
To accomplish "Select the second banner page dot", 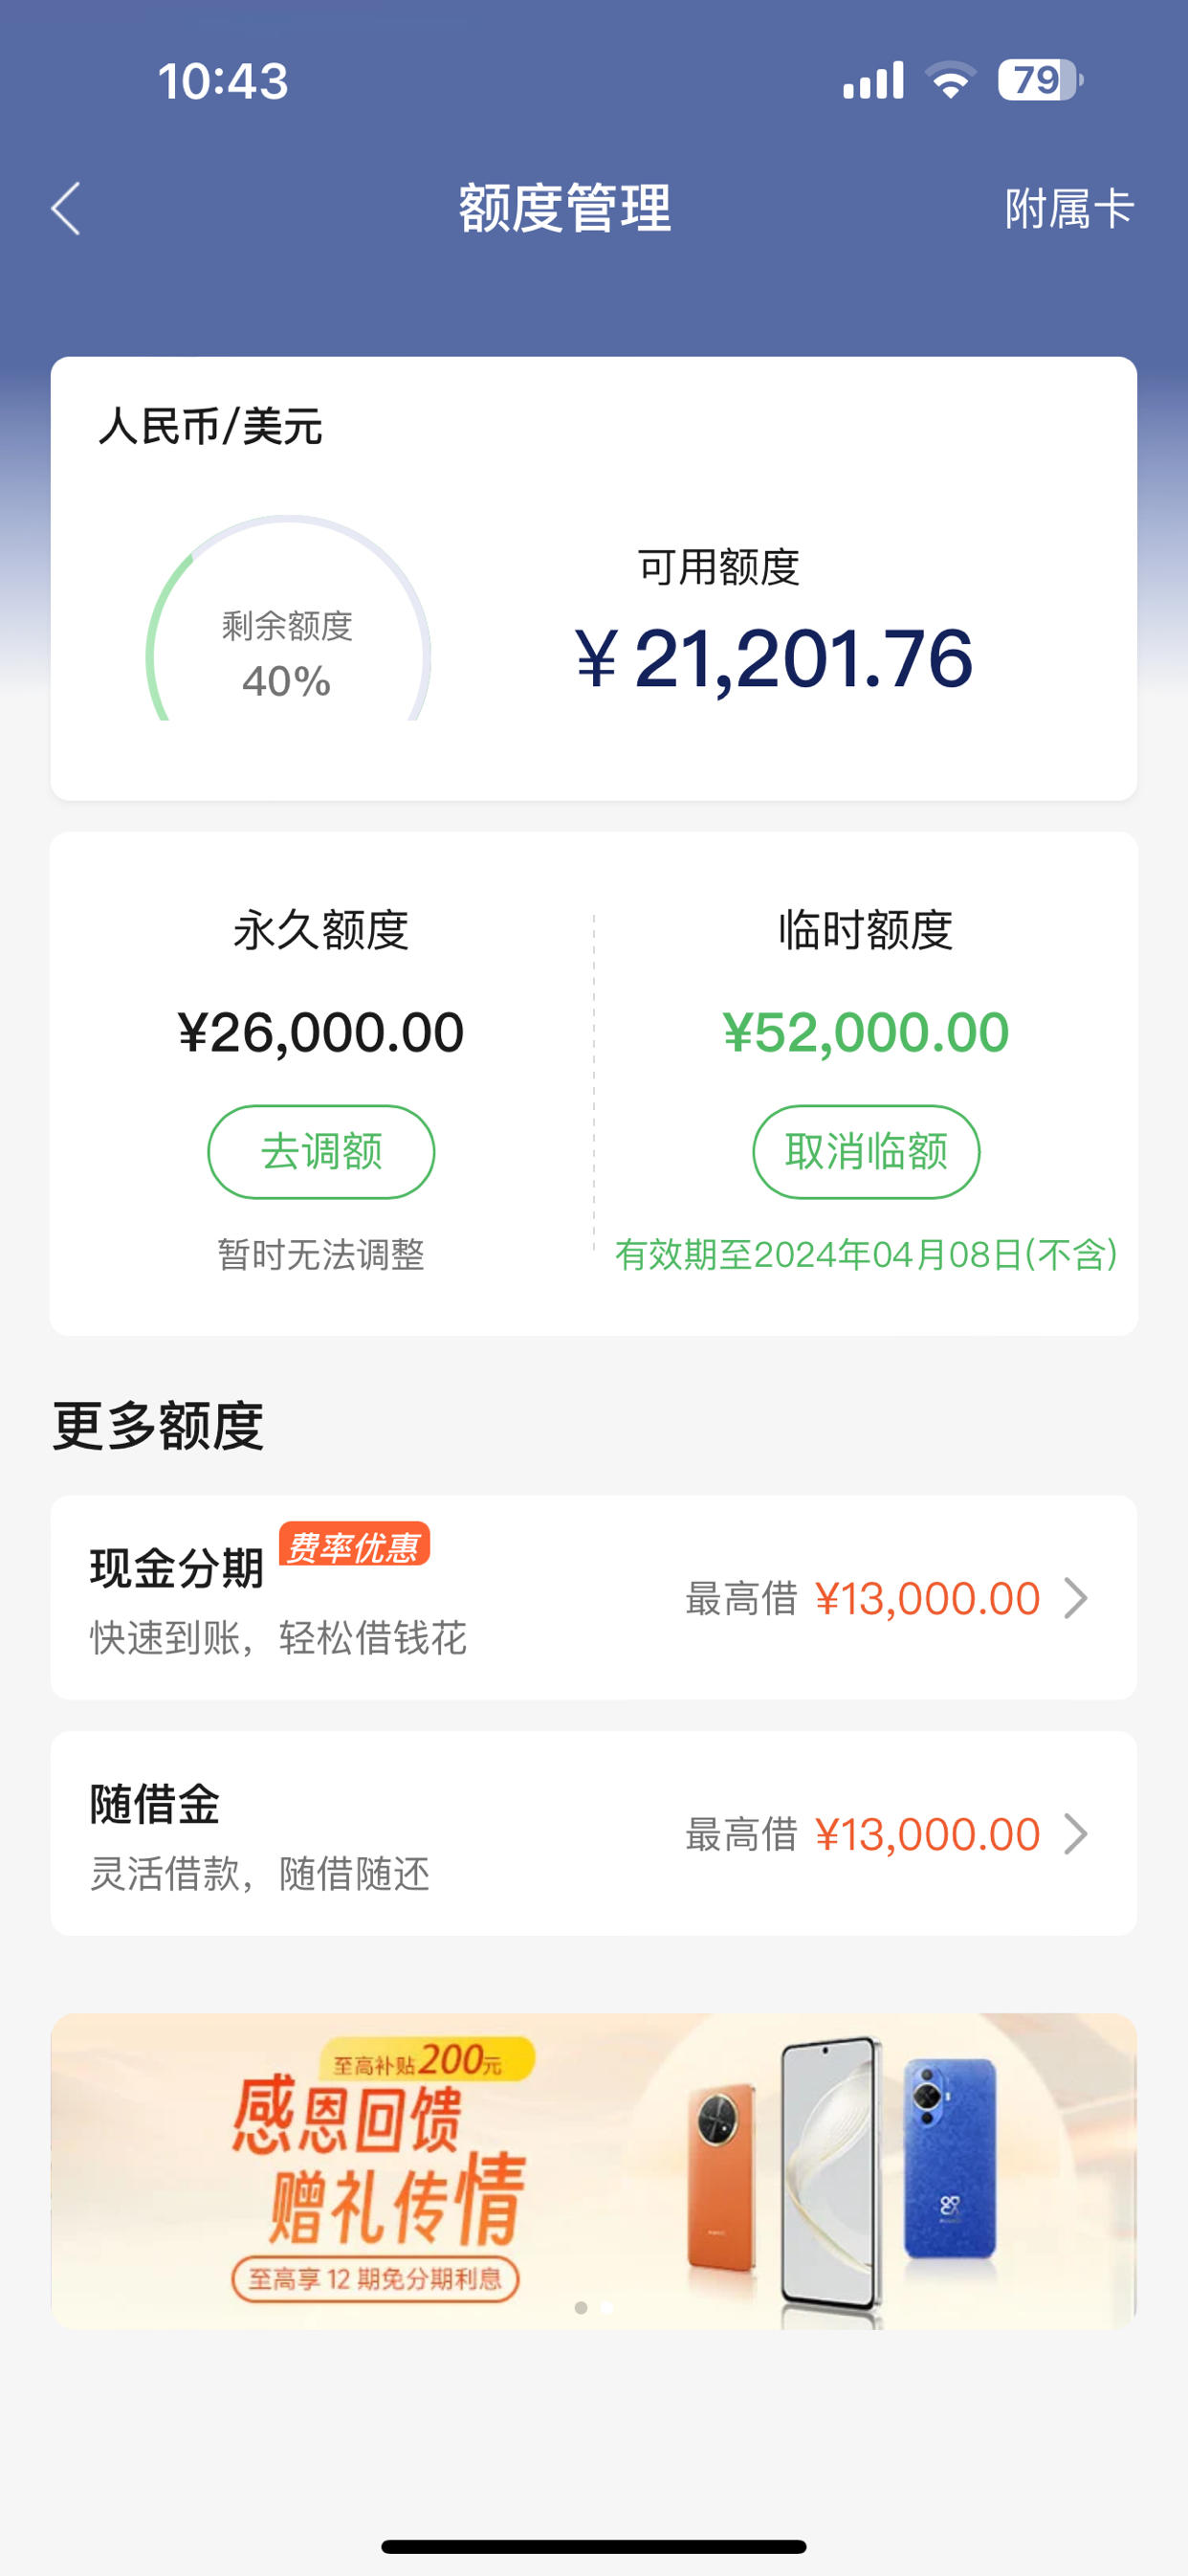I will point(607,2308).
